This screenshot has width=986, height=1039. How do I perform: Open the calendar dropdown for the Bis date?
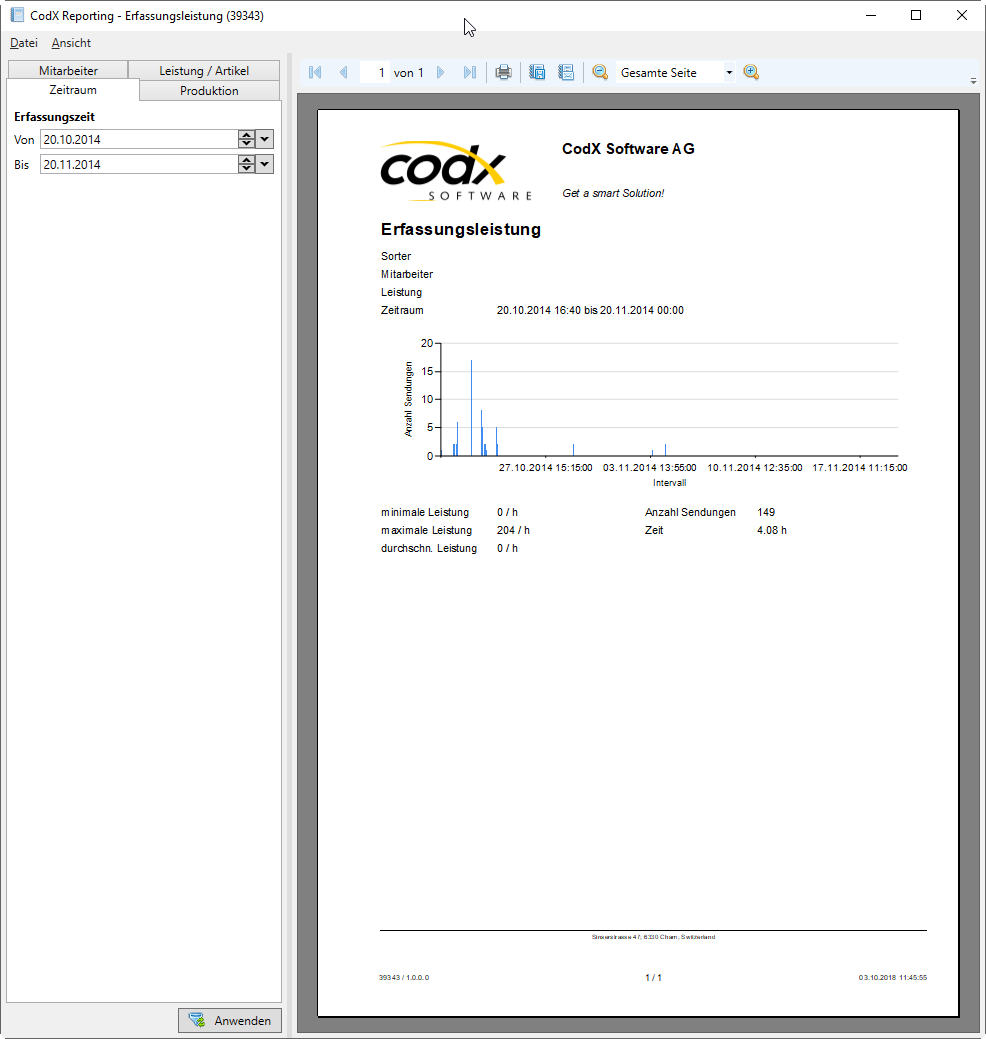[263, 164]
